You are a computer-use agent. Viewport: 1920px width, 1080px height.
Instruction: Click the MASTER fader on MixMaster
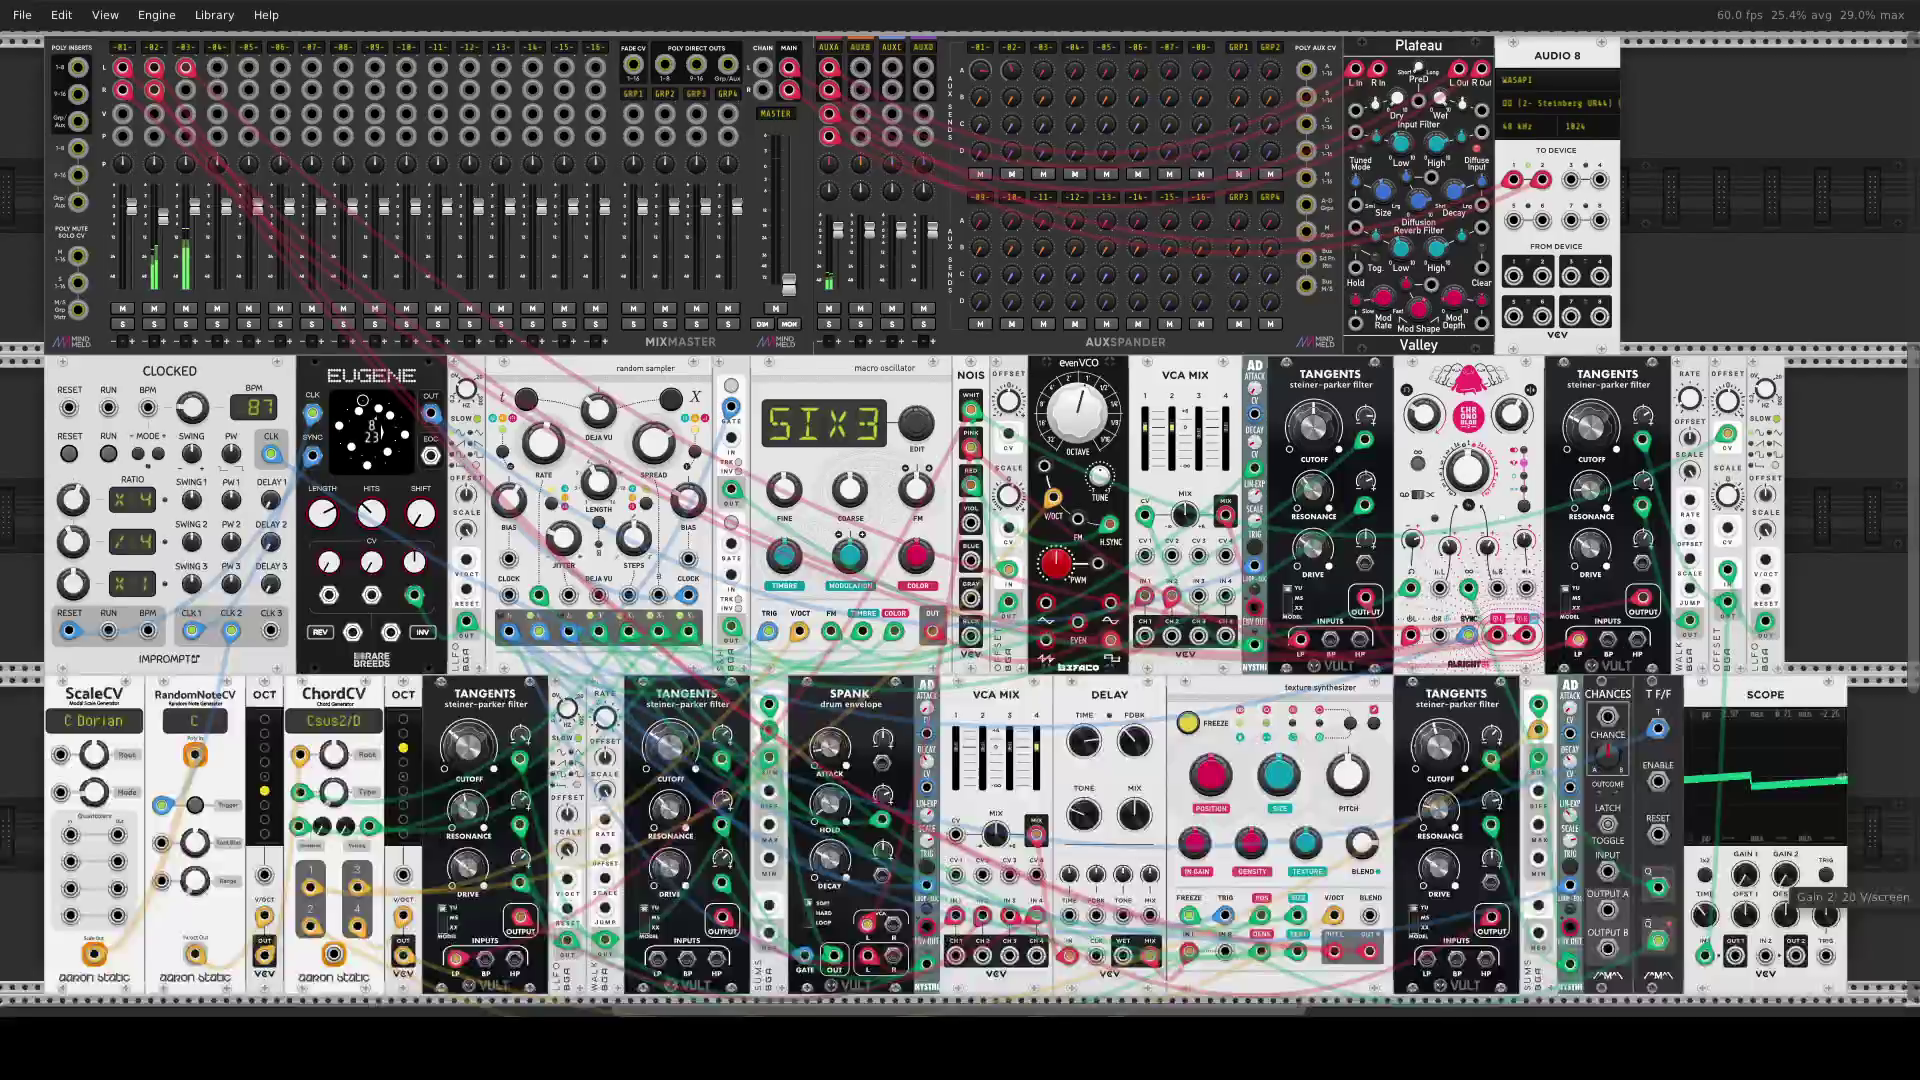[789, 284]
